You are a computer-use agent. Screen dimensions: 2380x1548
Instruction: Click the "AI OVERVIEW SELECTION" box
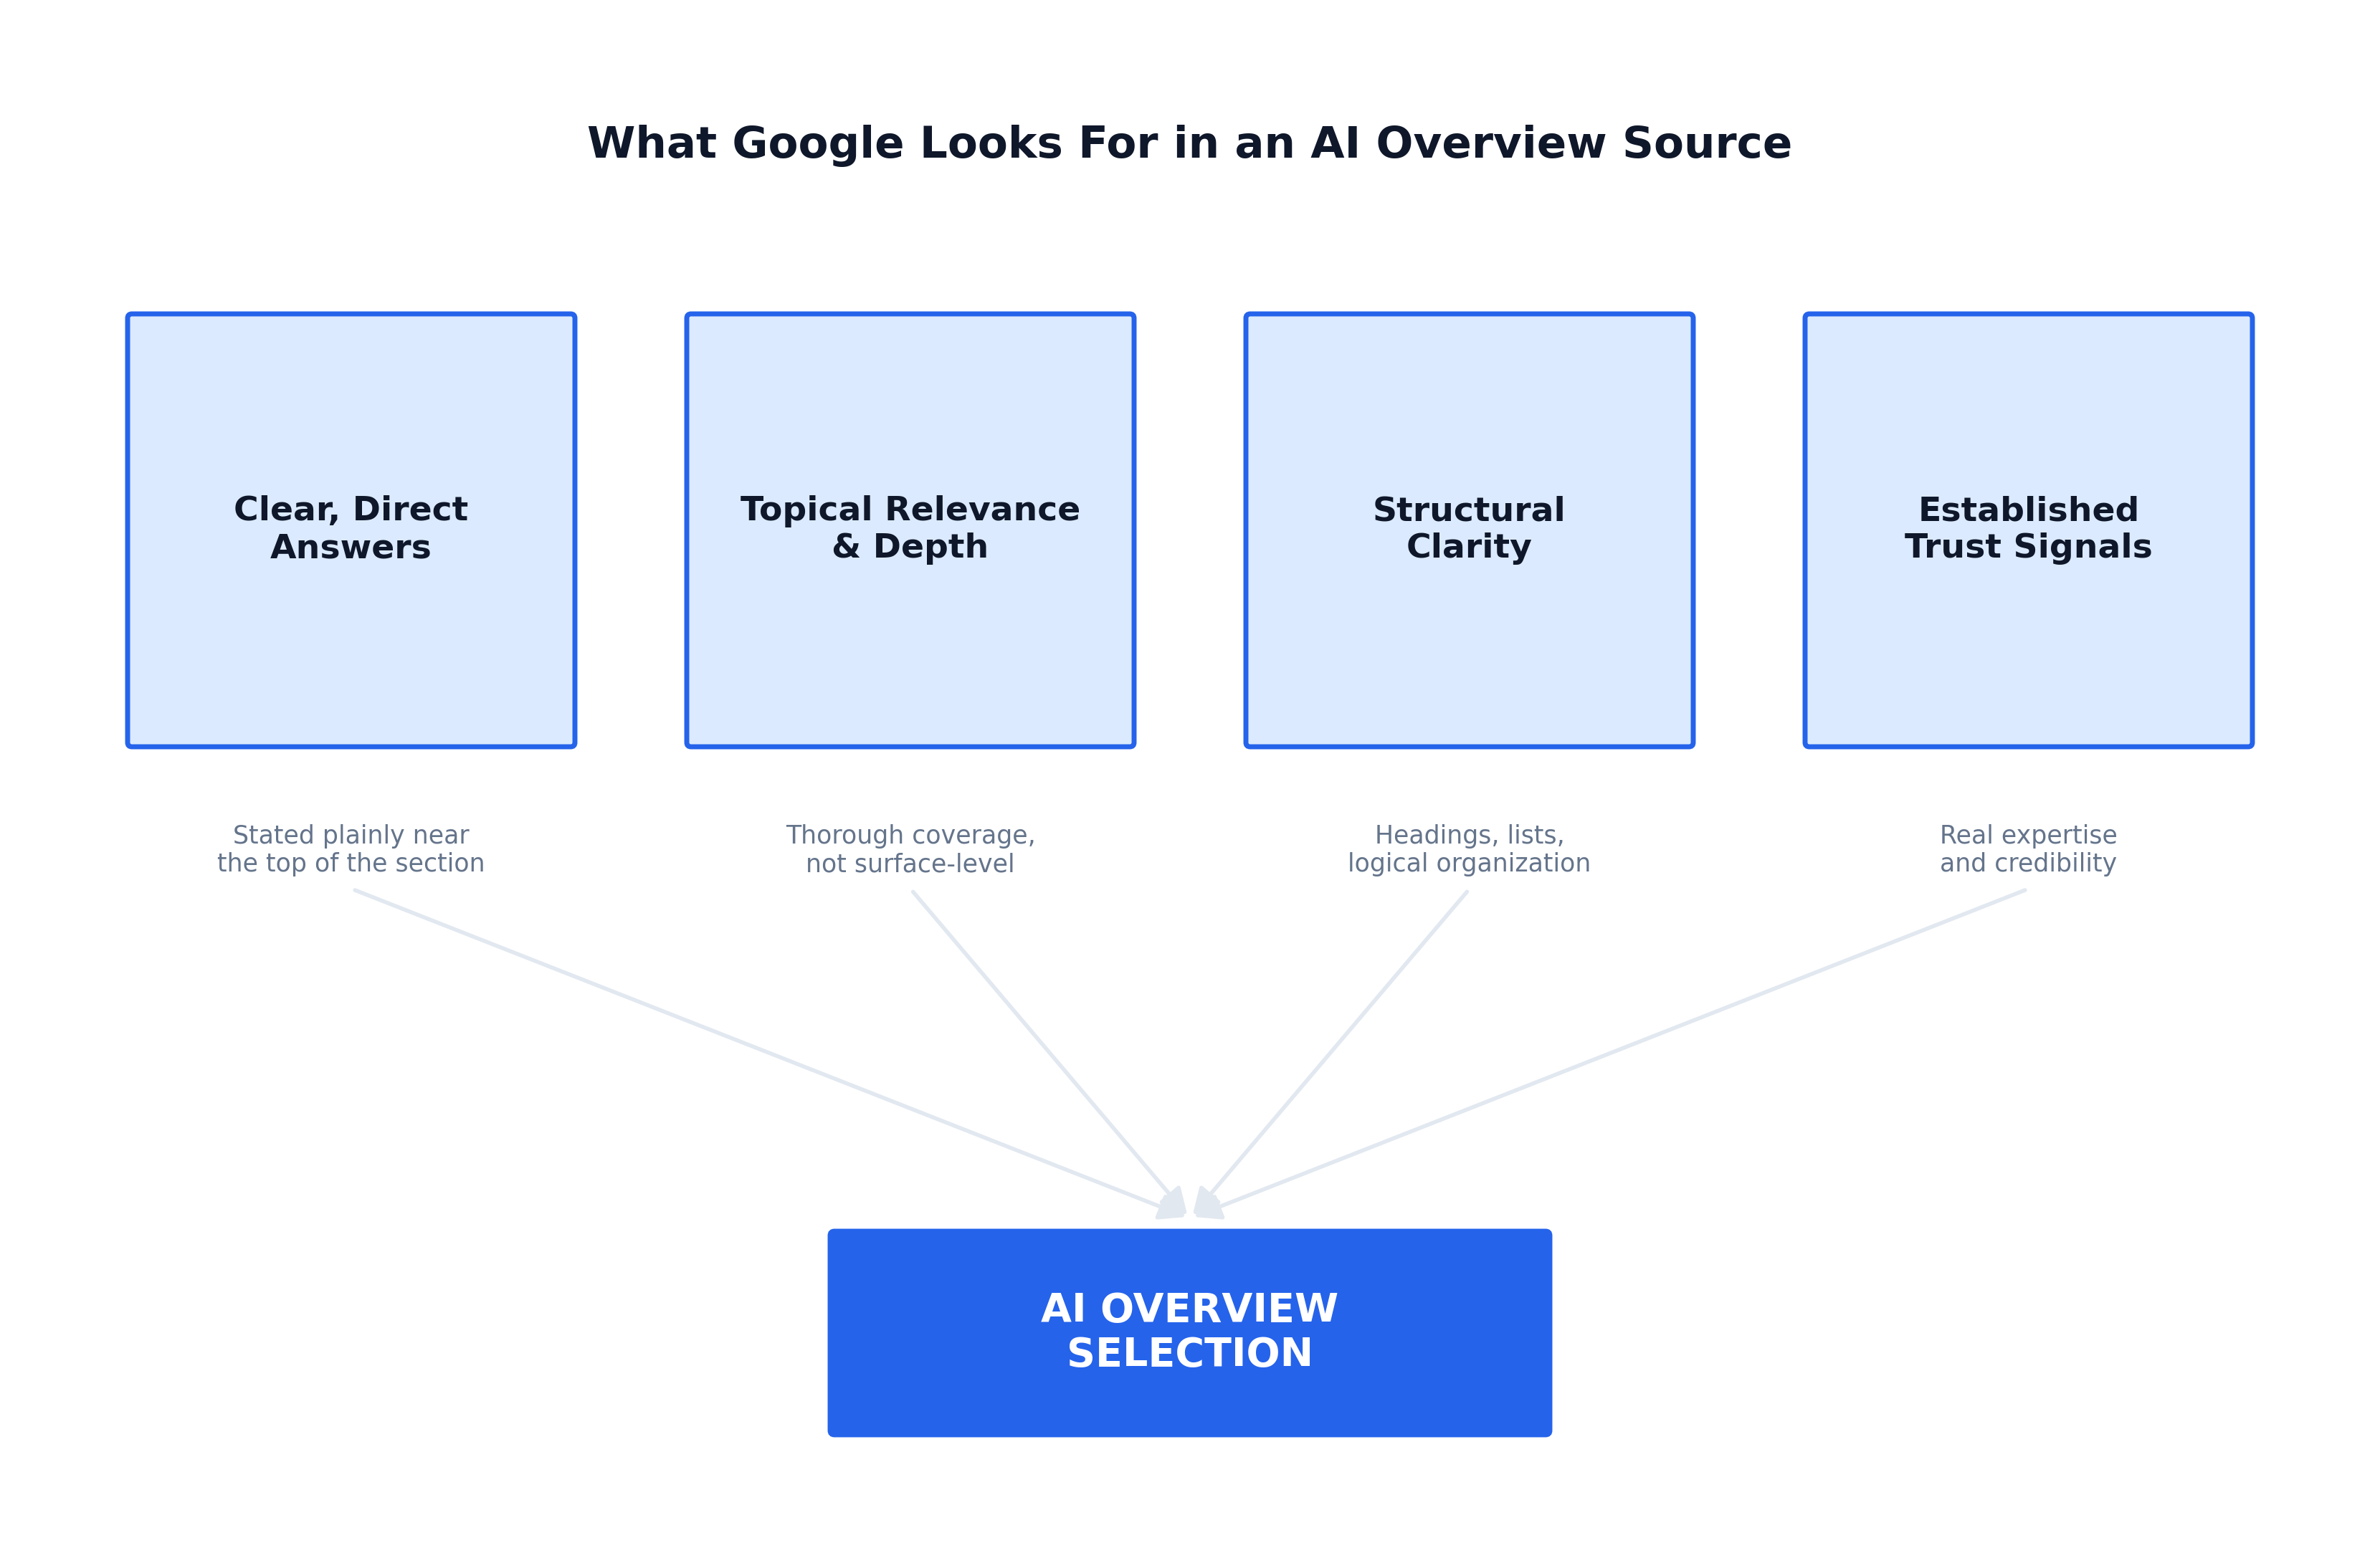tap(1190, 1333)
